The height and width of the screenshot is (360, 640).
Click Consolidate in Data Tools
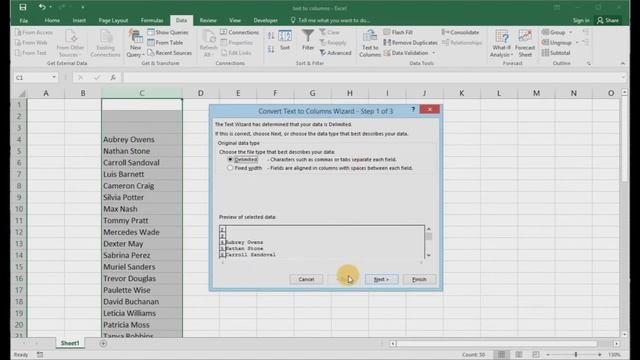pos(460,32)
